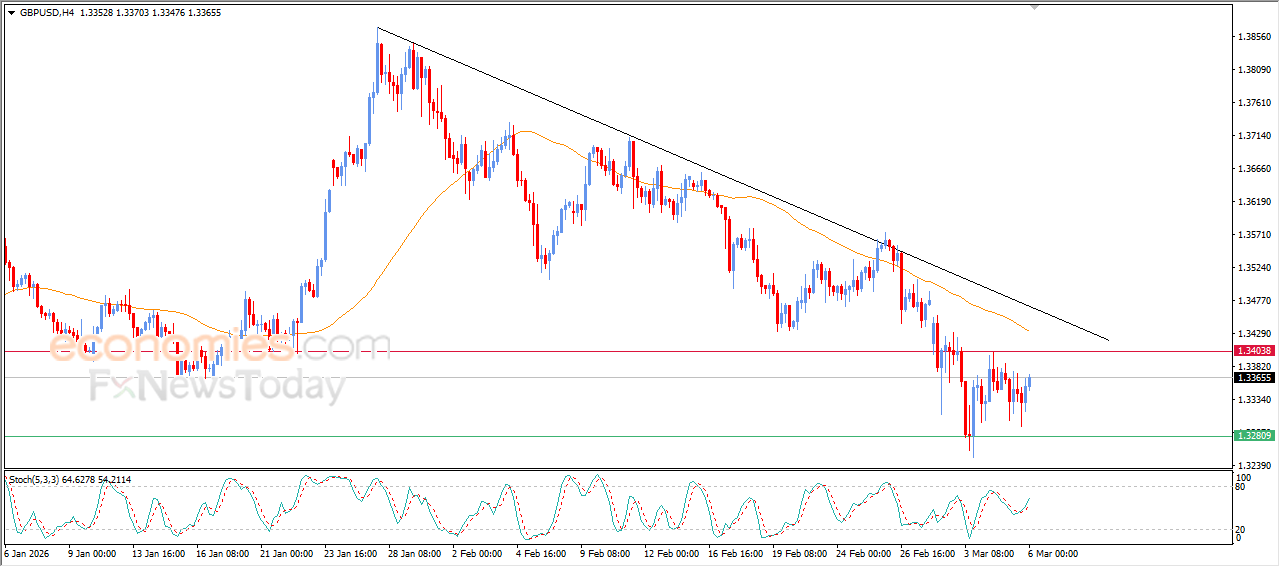Viewport: 1280px width, 567px height.
Task: Click the 13 Jan 16:00 time label
Action: [x=157, y=553]
